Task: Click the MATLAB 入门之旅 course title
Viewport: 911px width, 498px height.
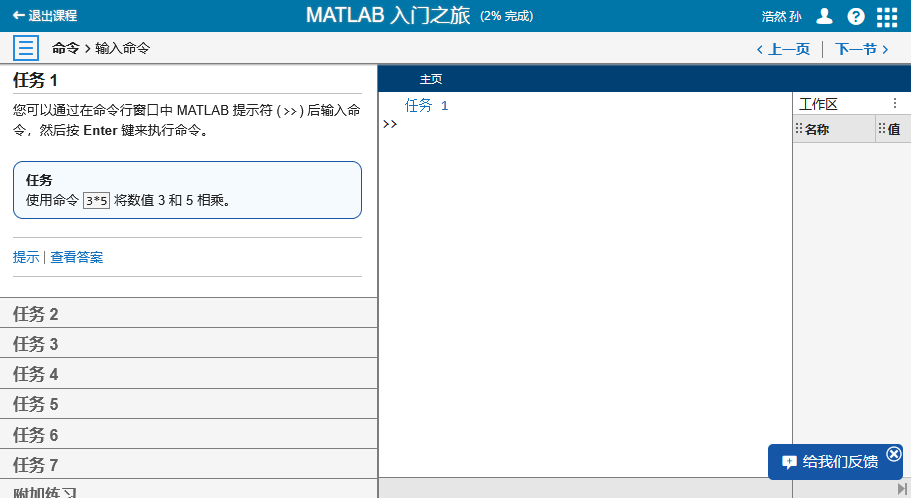Action: [388, 16]
